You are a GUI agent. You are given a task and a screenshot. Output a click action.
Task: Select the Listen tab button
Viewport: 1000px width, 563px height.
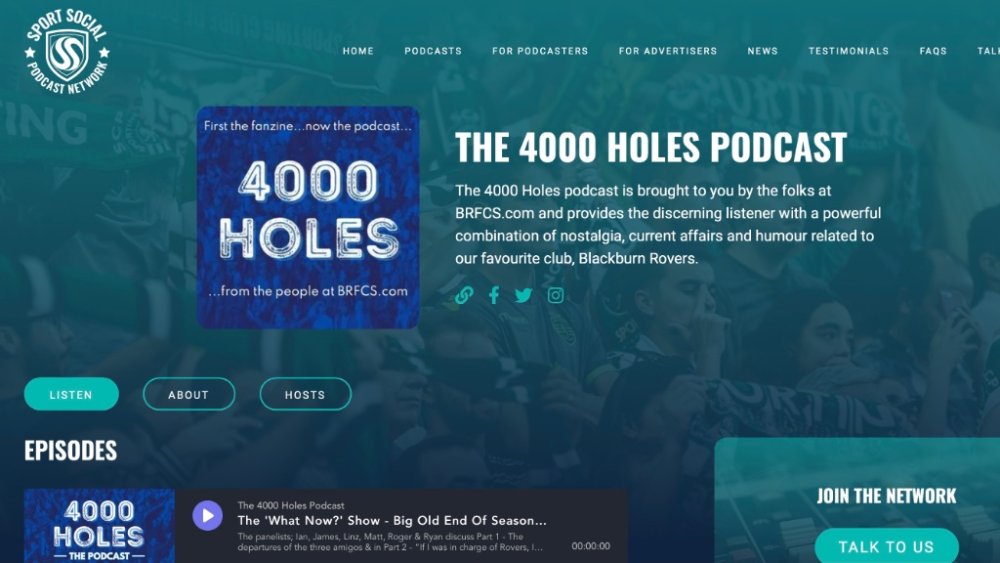tap(71, 394)
